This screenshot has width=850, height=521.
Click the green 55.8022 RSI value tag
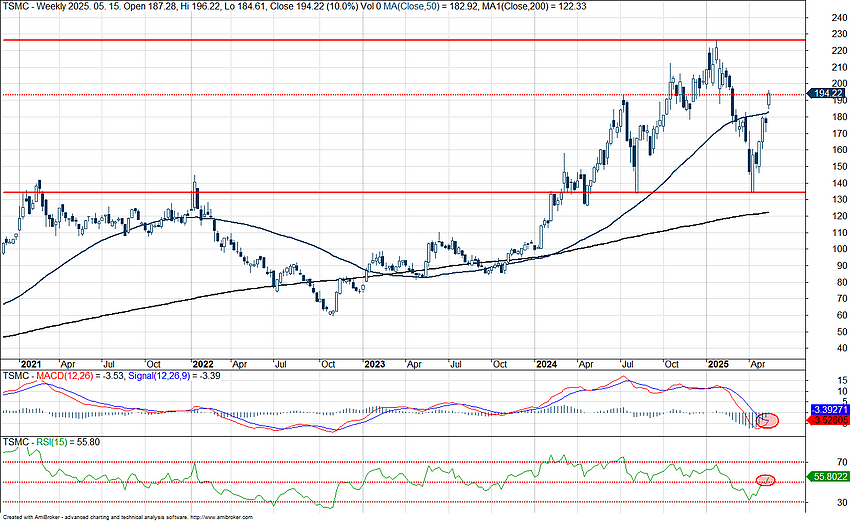pyautogui.click(x=828, y=477)
